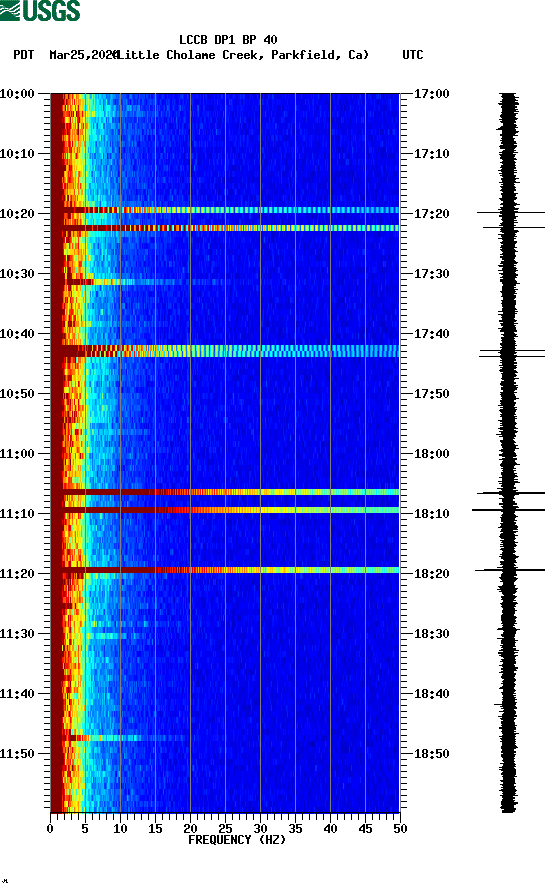Screen dimensions: 552x892
Task: Click the '10:00' PDT time label
Action: (17, 94)
